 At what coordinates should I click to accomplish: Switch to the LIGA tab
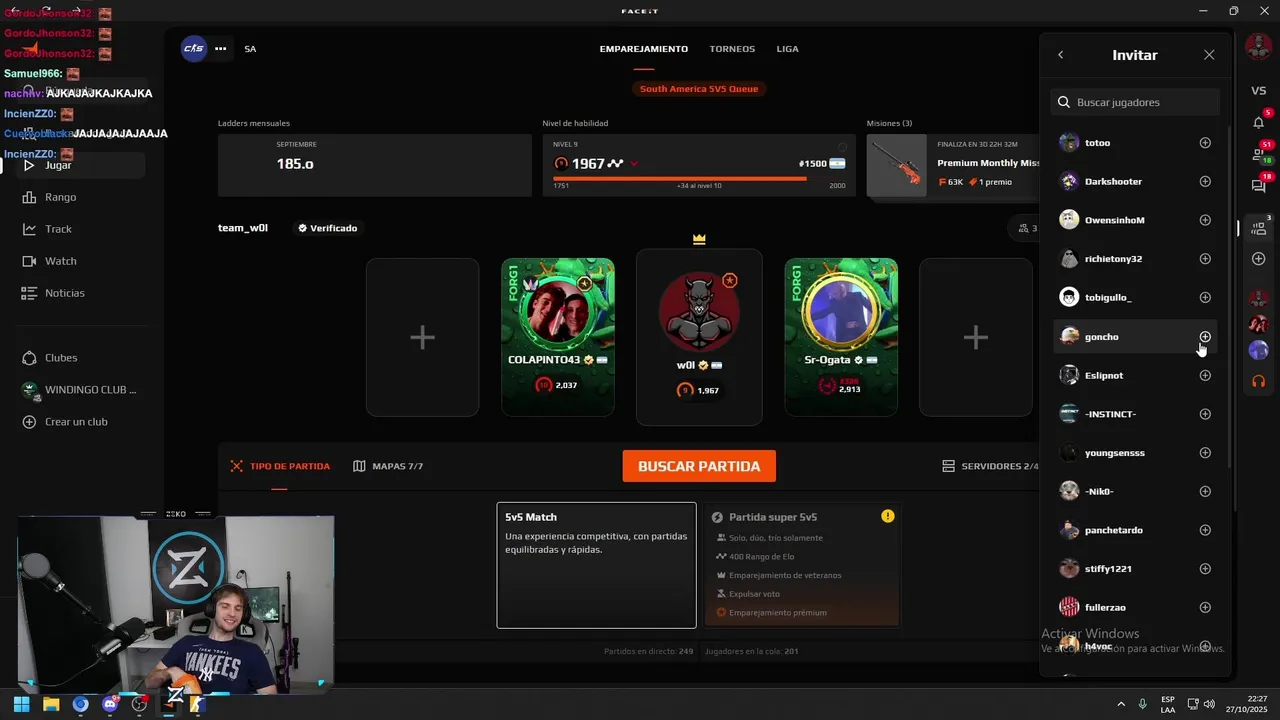788,49
